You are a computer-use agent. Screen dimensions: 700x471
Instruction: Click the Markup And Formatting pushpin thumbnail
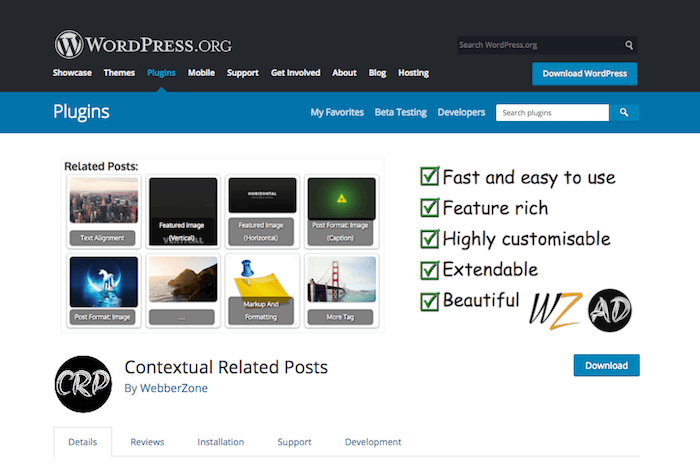click(262, 291)
